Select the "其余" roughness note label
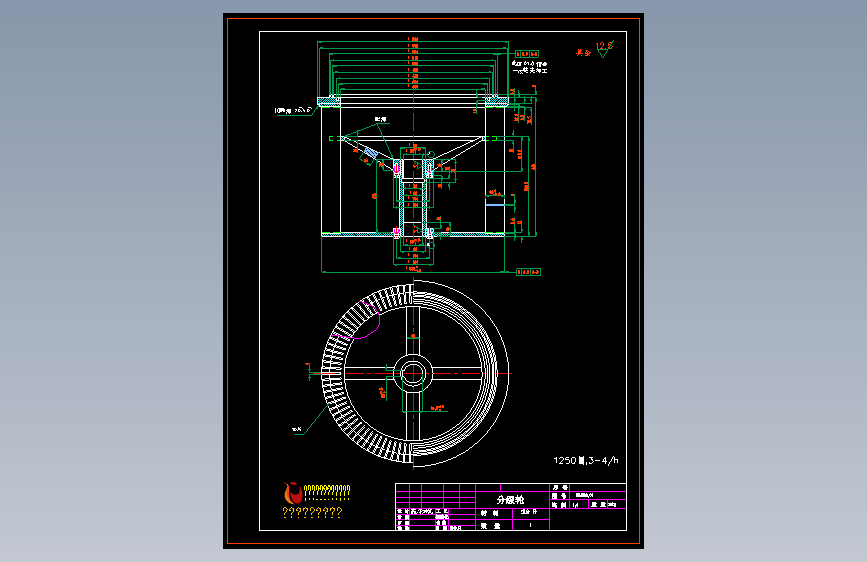867x562 pixels. click(x=583, y=53)
